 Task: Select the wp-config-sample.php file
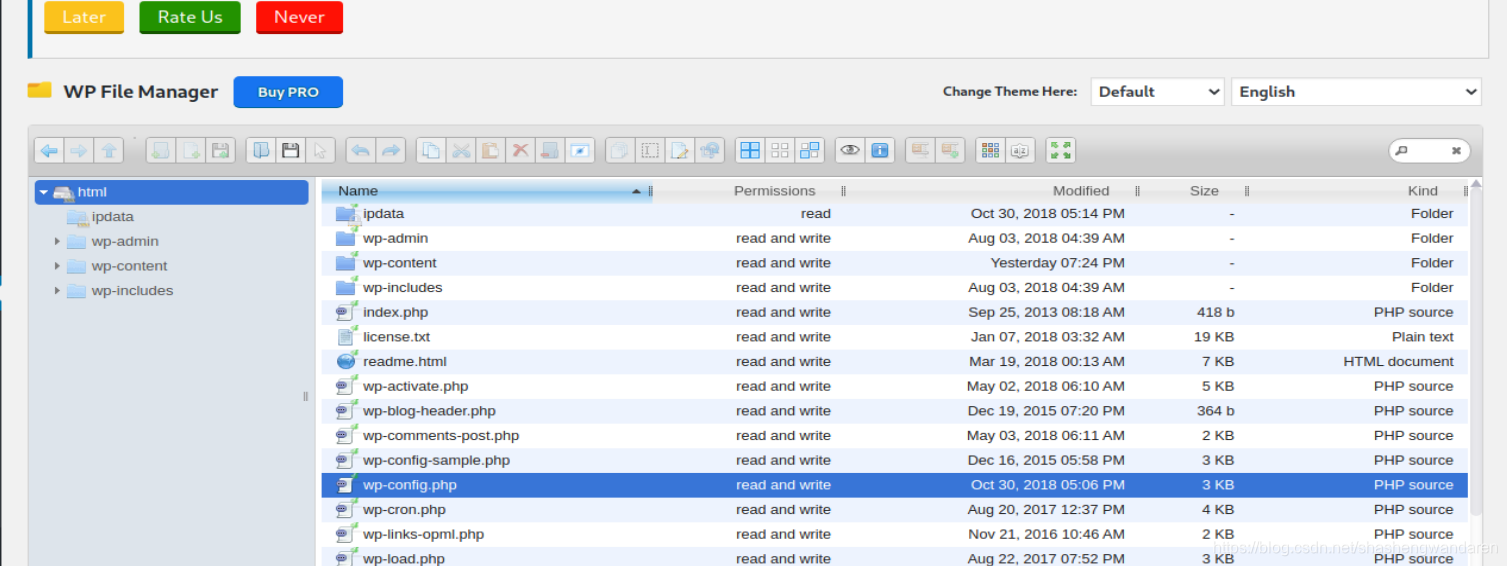coord(895,460)
